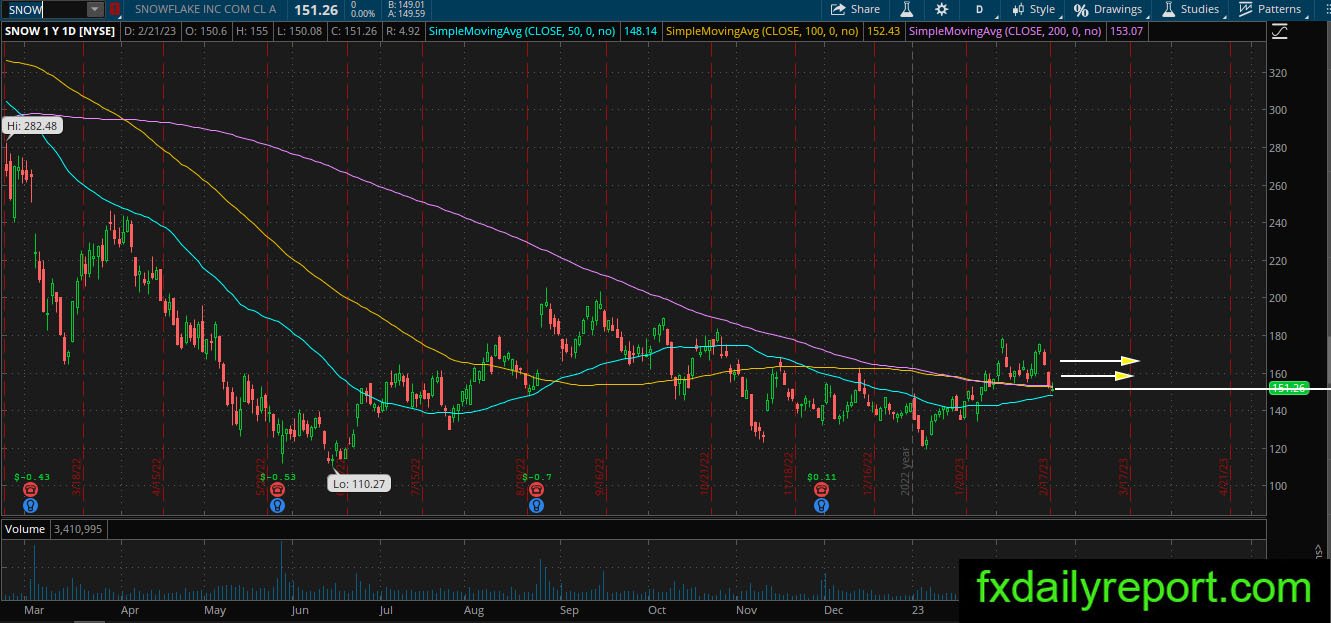This screenshot has width=1331, height=623.
Task: Click blue lightbulb icon under $0.11 earnings
Action: pyautogui.click(x=821, y=505)
